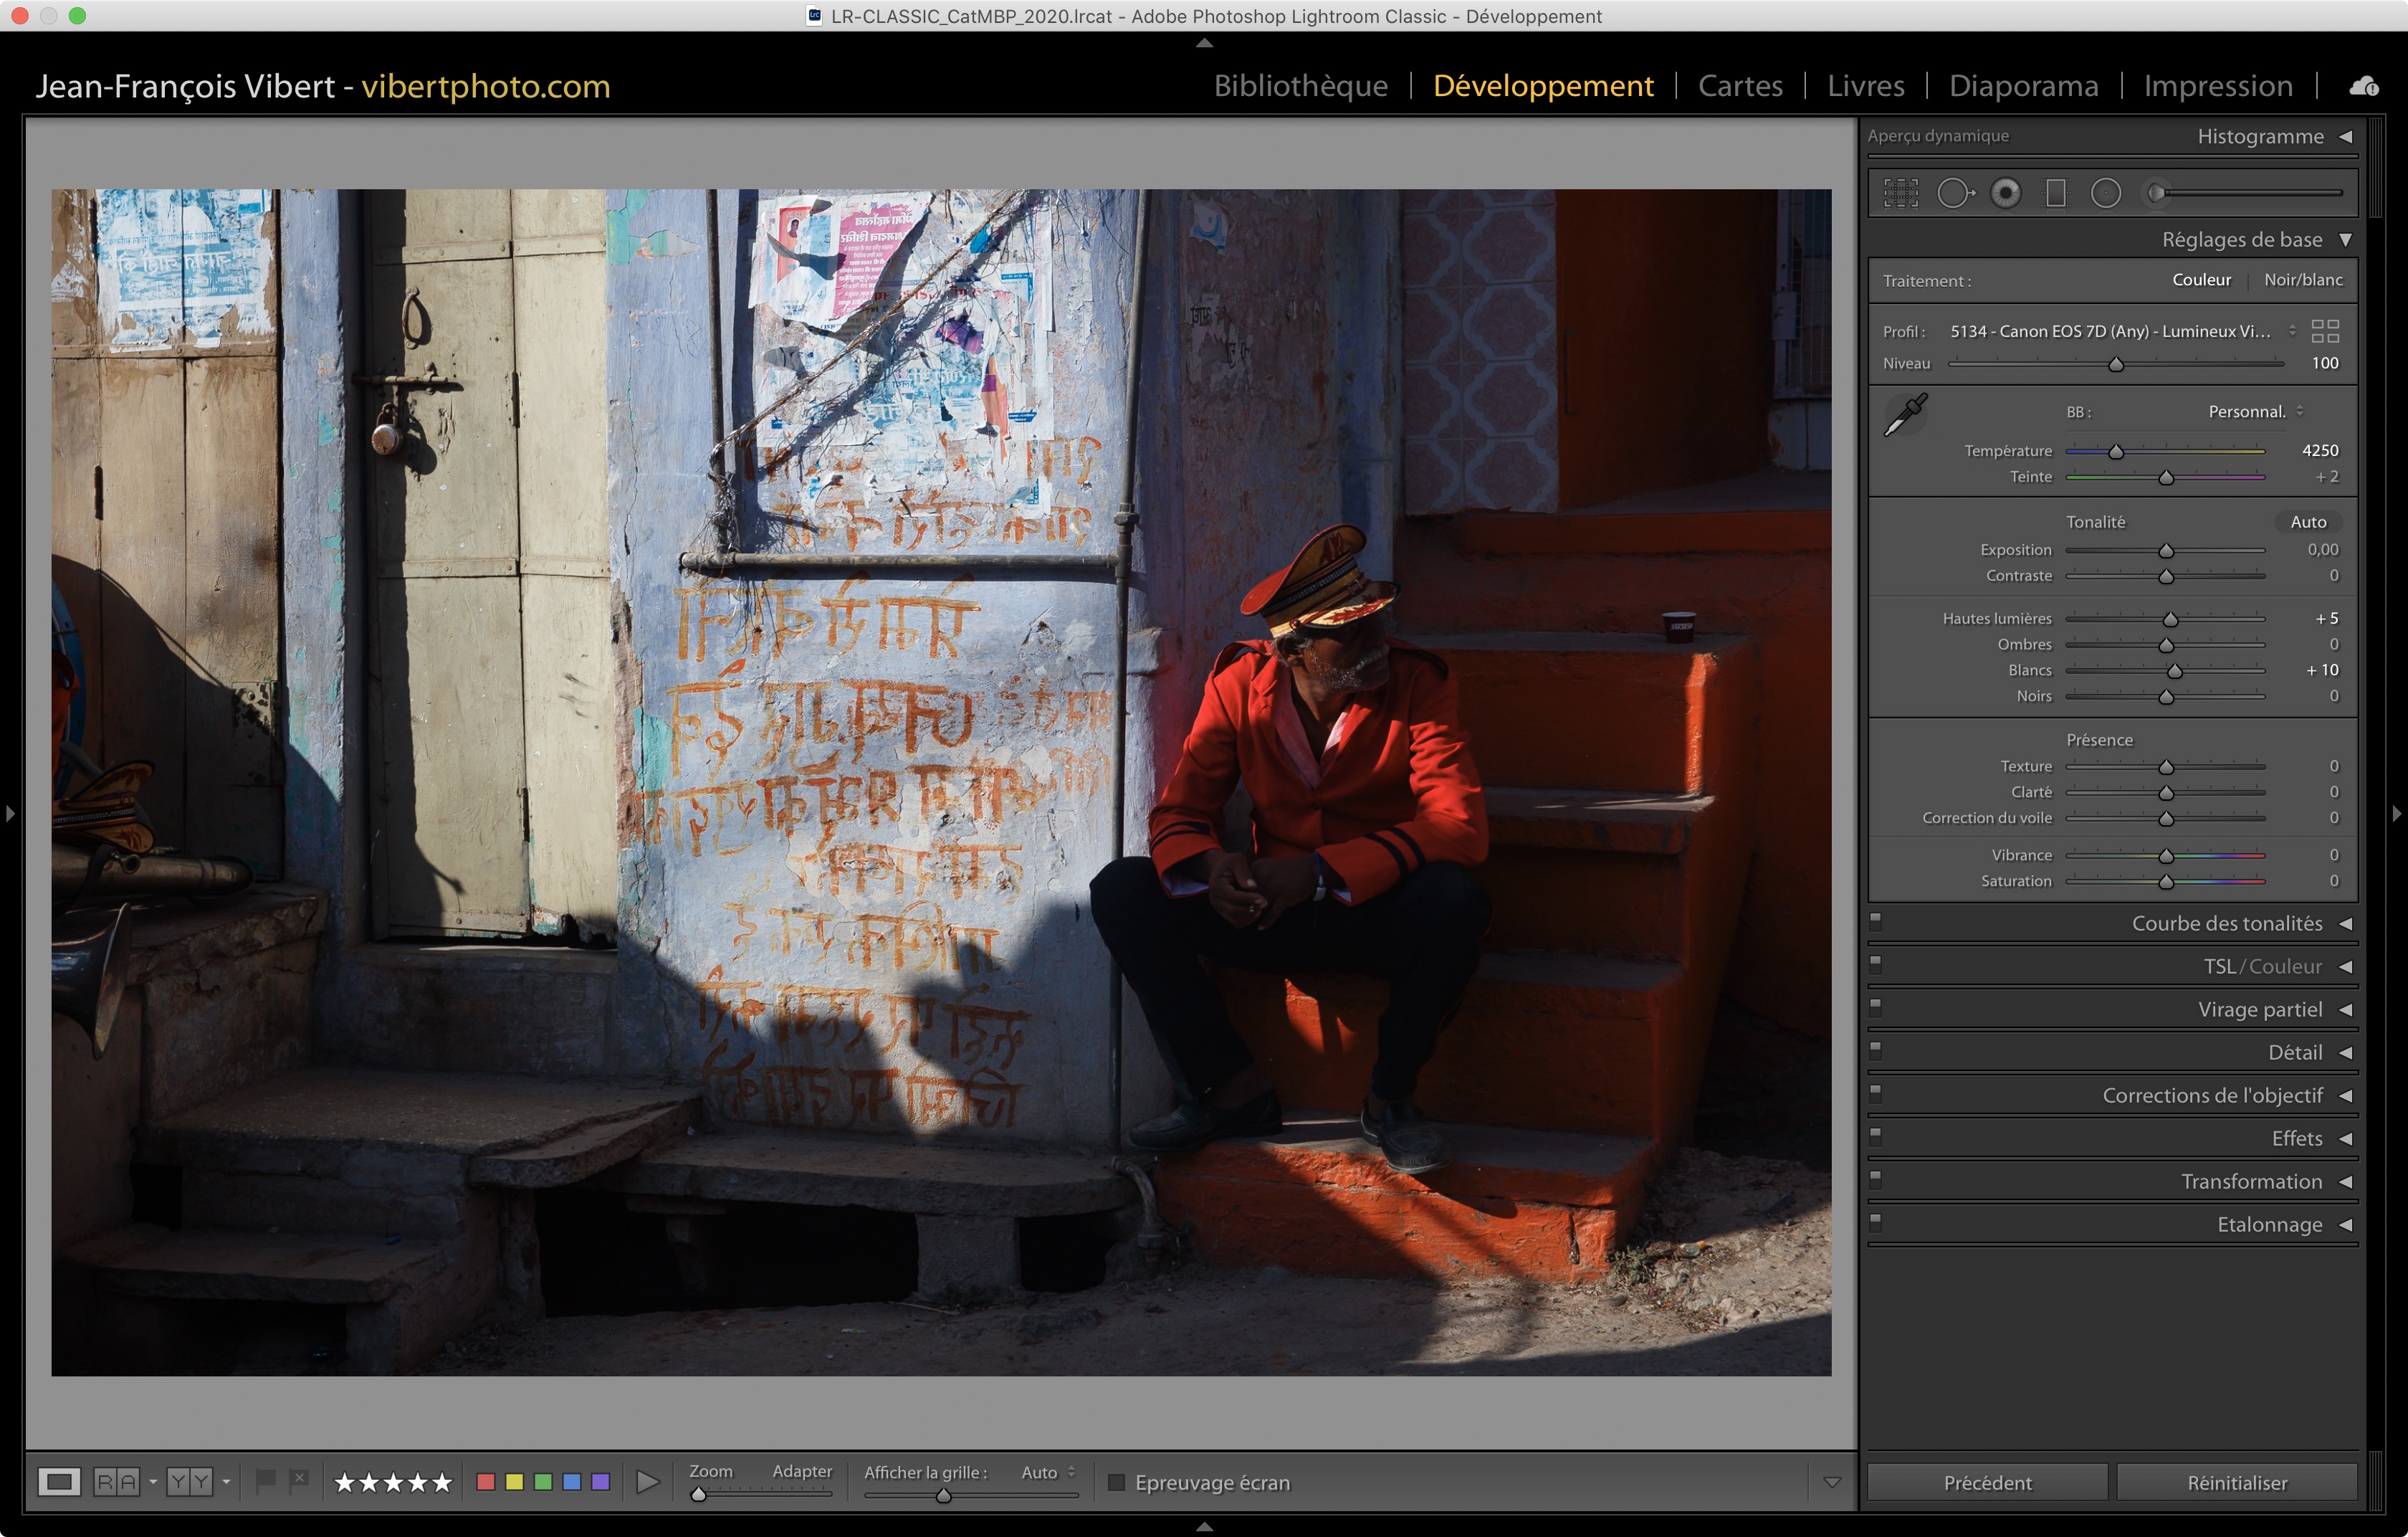Image resolution: width=2408 pixels, height=1537 pixels.
Task: Choose the Red Eye Correction tool
Action: [x=2005, y=193]
